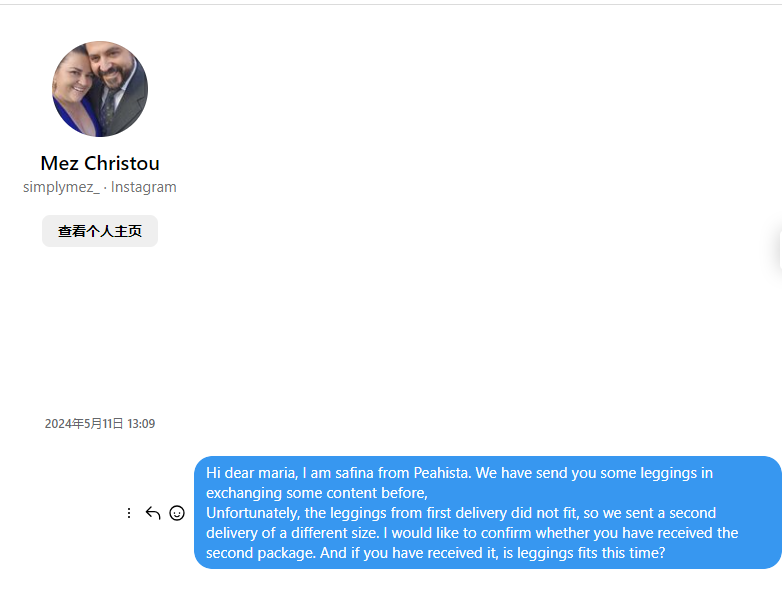Click the 13:09 time in the timestamp
This screenshot has height=593, width=782.
[141, 424]
